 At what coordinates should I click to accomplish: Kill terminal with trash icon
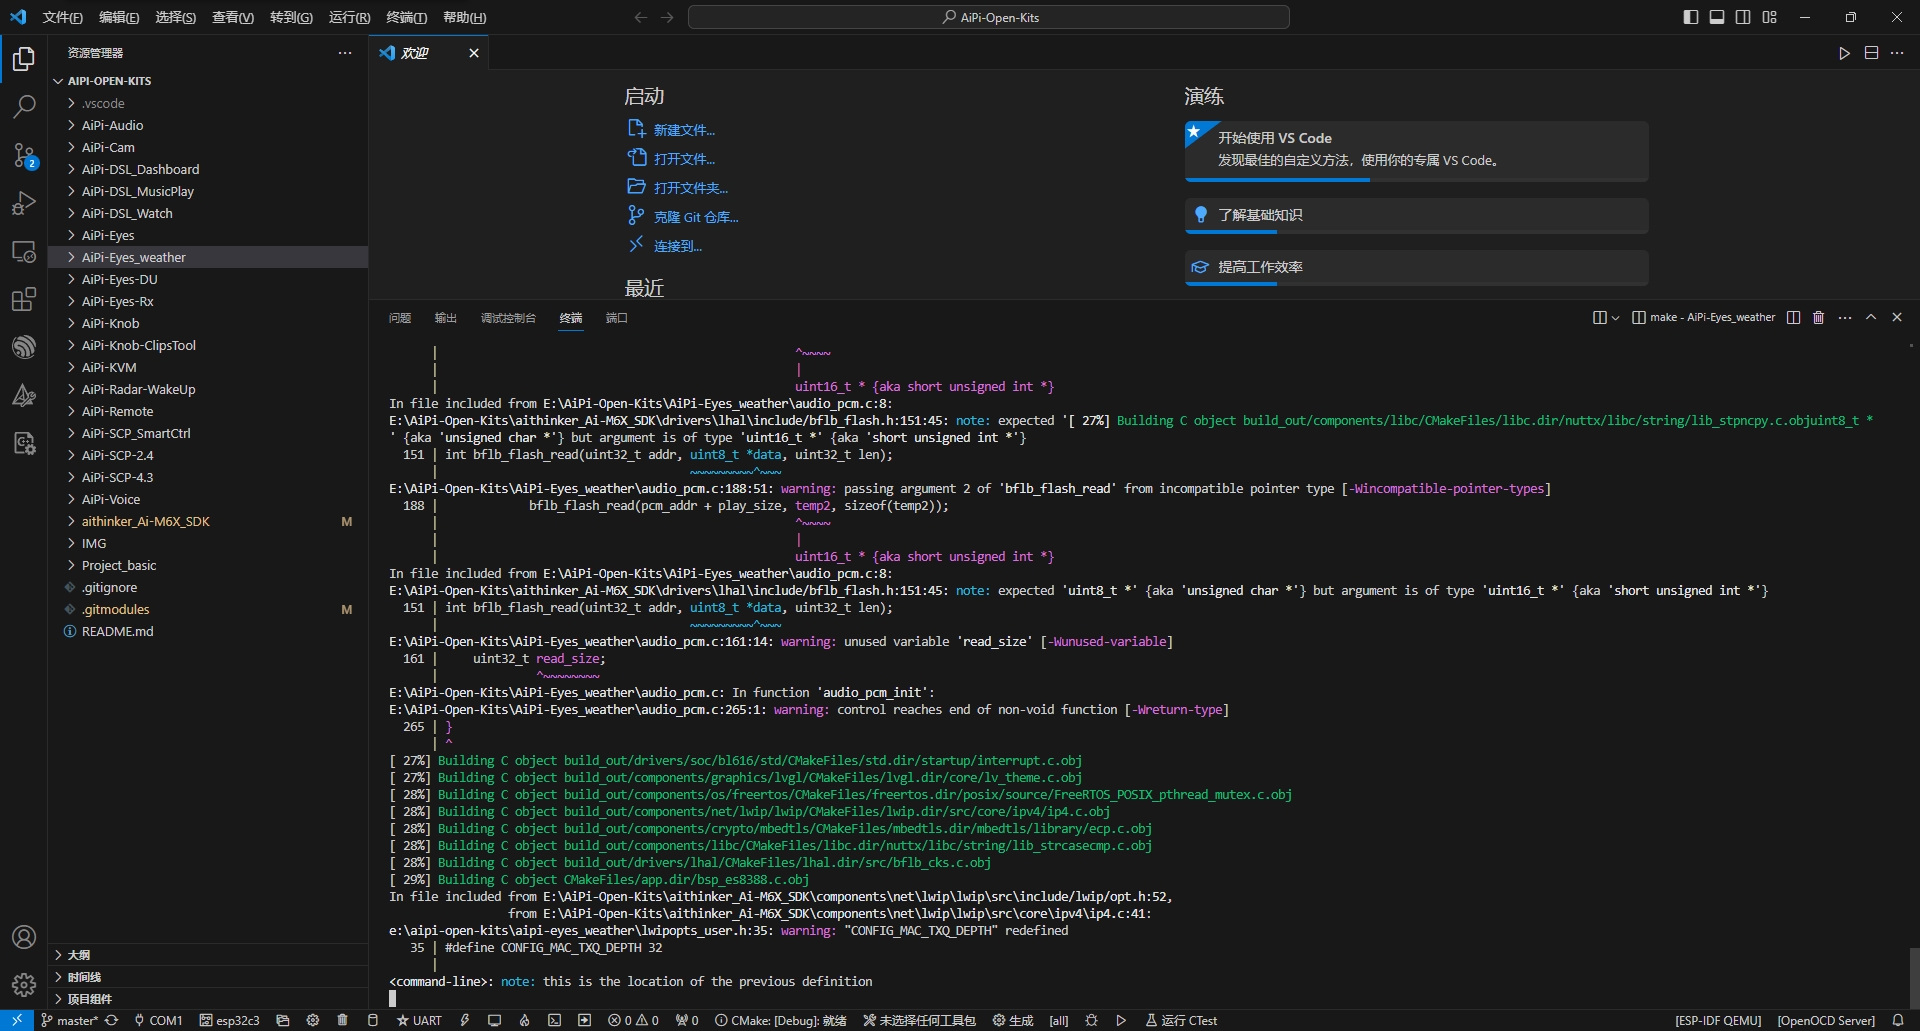point(1819,317)
